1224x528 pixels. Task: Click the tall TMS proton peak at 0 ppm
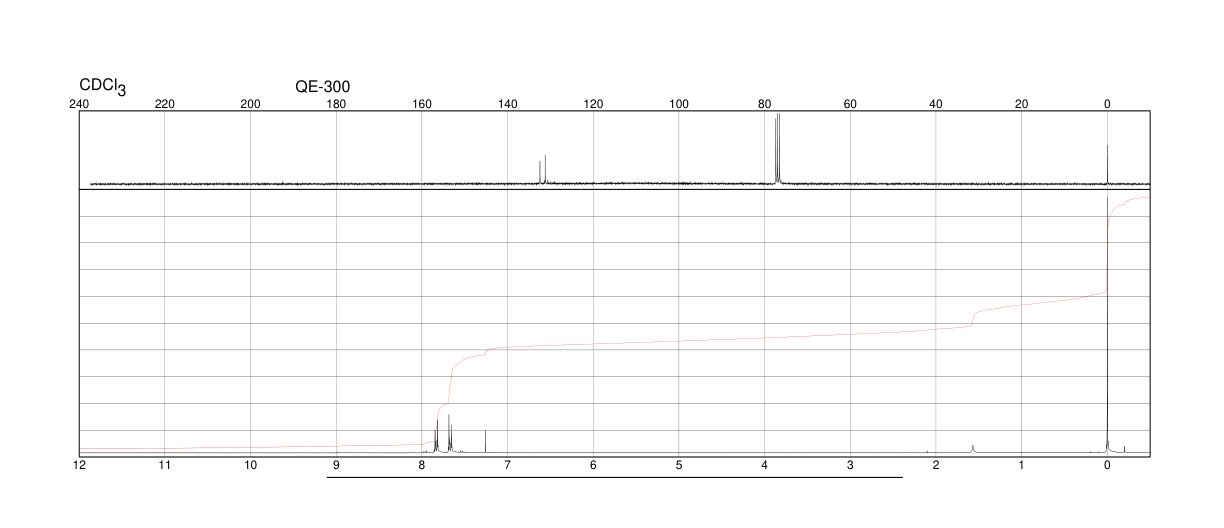pyautogui.click(x=1107, y=325)
